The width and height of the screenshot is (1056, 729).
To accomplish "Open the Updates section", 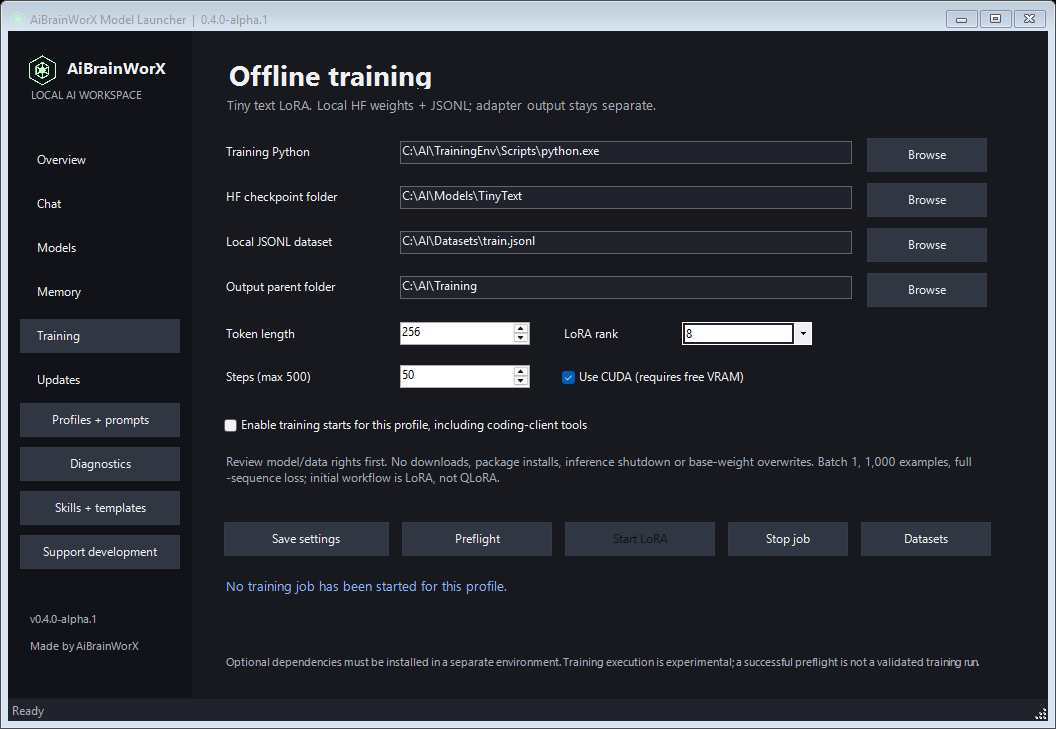I will click(59, 379).
